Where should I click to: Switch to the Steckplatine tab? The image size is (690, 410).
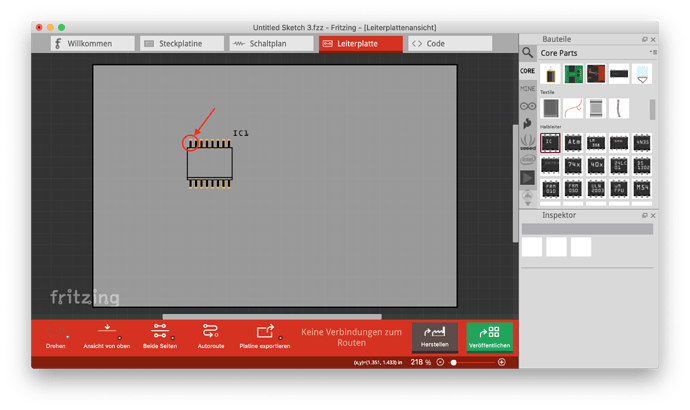[182, 44]
